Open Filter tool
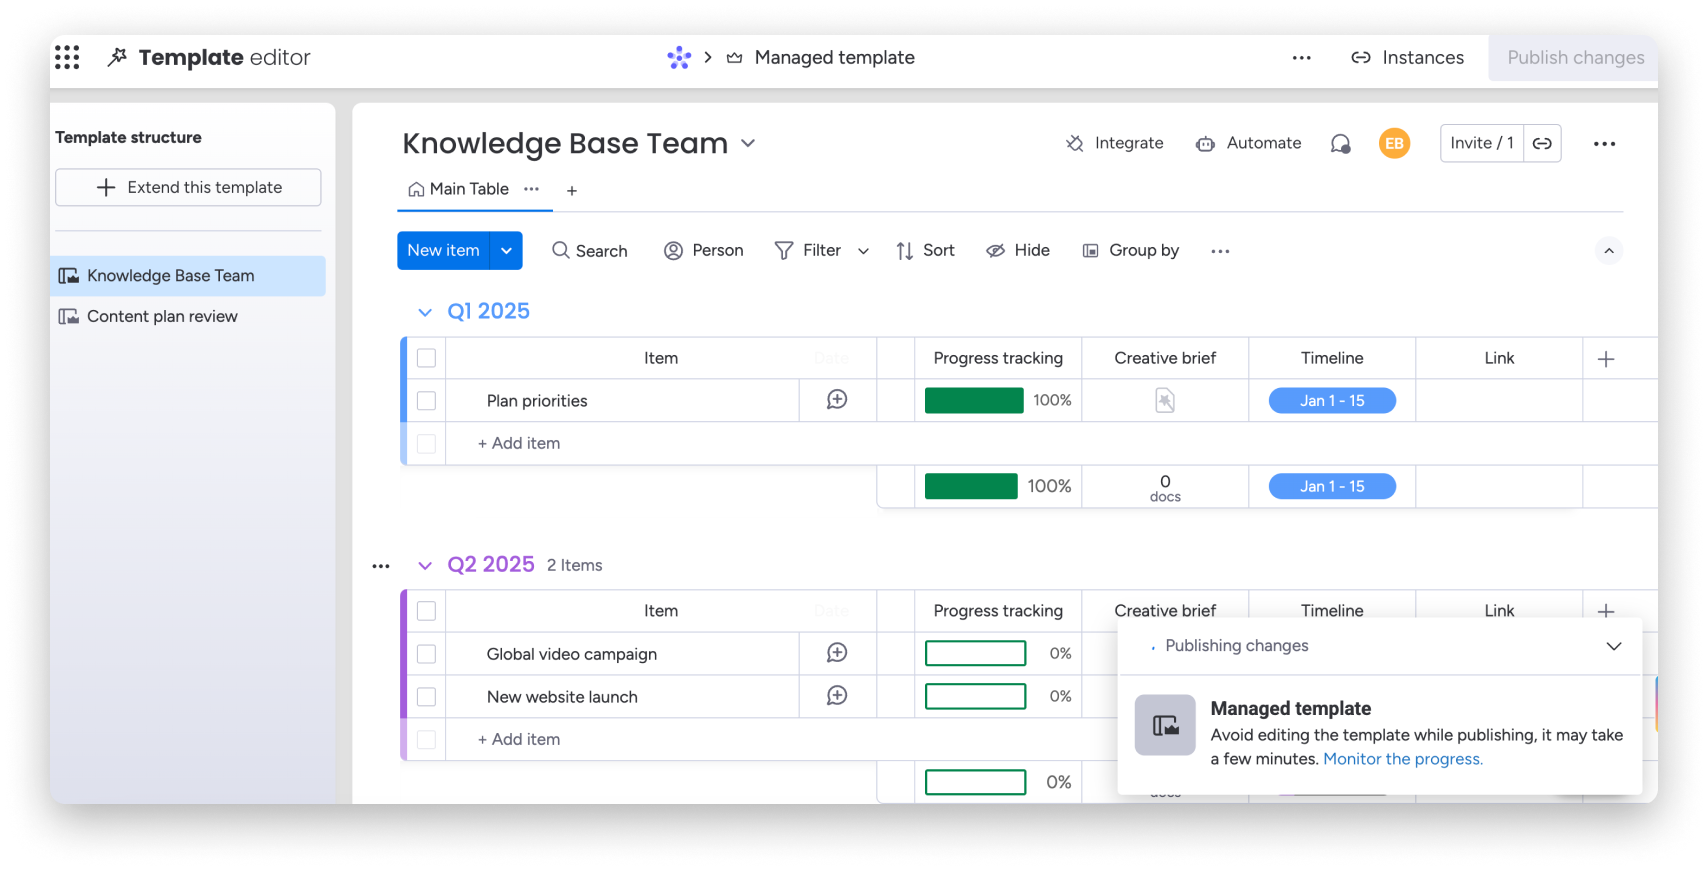1708x869 pixels. pos(808,250)
